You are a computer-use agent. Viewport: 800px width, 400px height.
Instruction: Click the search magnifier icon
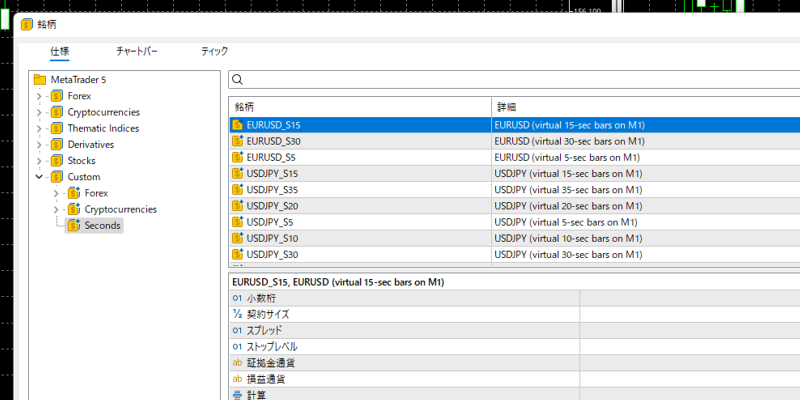point(238,80)
